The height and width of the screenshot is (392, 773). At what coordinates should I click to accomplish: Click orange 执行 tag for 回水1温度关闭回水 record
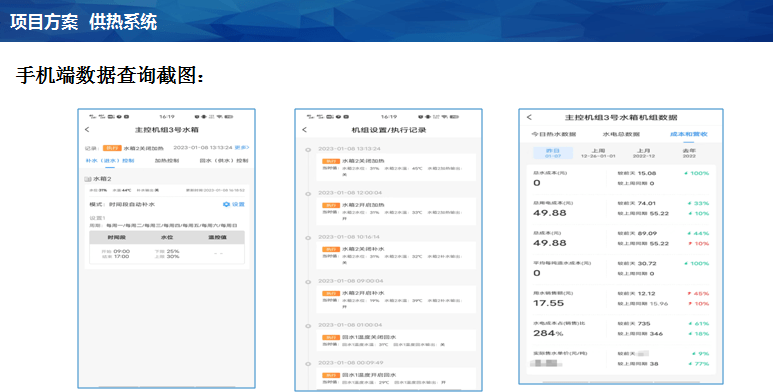pyautogui.click(x=331, y=337)
